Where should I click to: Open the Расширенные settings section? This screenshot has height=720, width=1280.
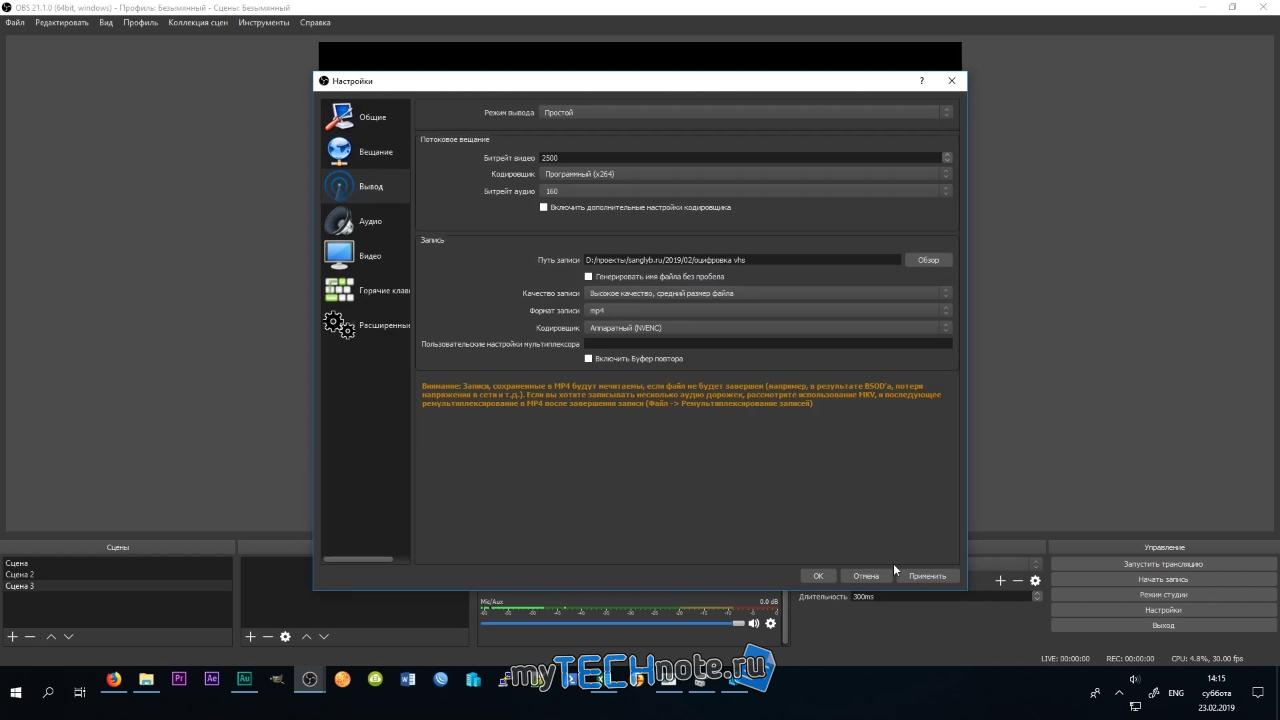click(x=366, y=325)
